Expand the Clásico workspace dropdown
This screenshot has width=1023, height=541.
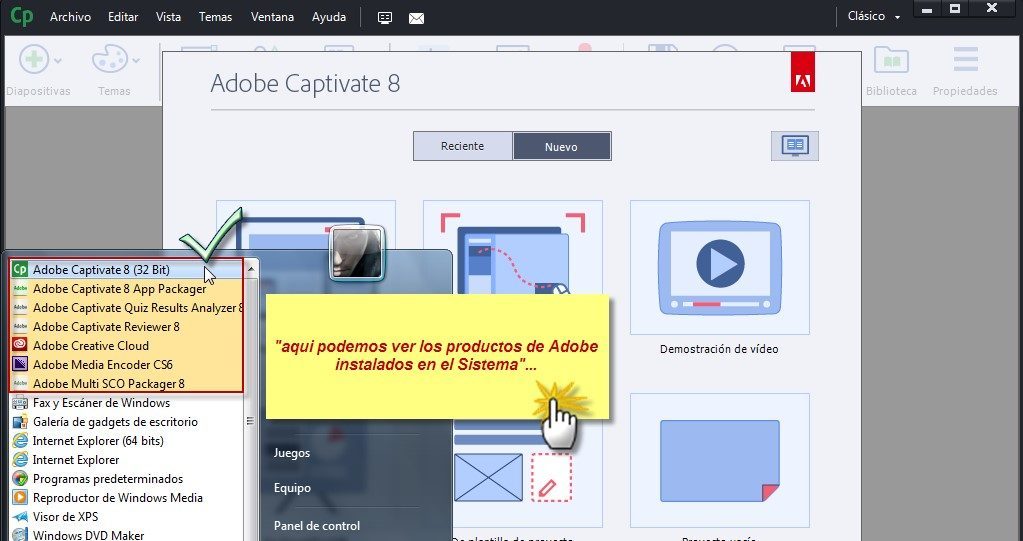click(x=874, y=16)
